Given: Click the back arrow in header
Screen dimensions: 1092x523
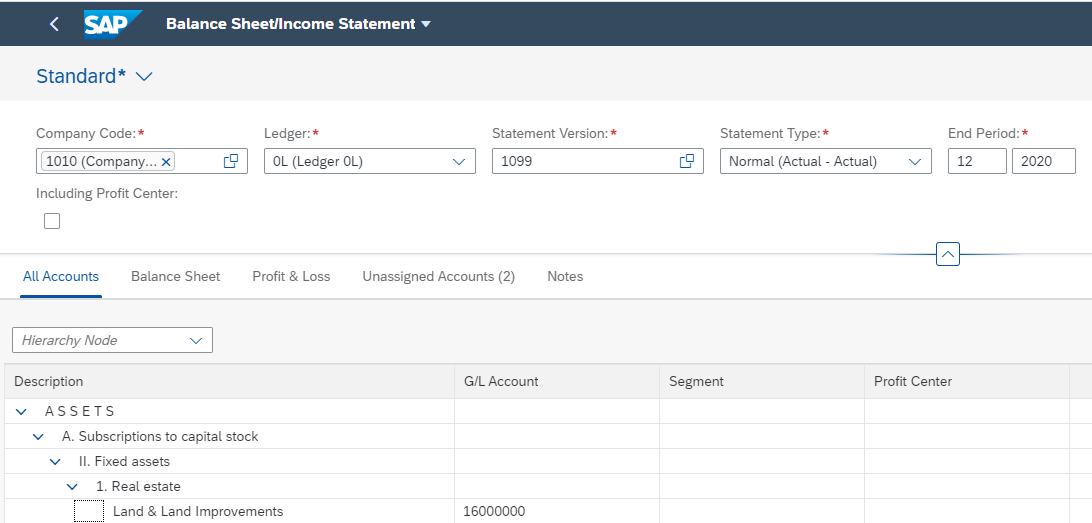Looking at the screenshot, I should click(x=54, y=24).
